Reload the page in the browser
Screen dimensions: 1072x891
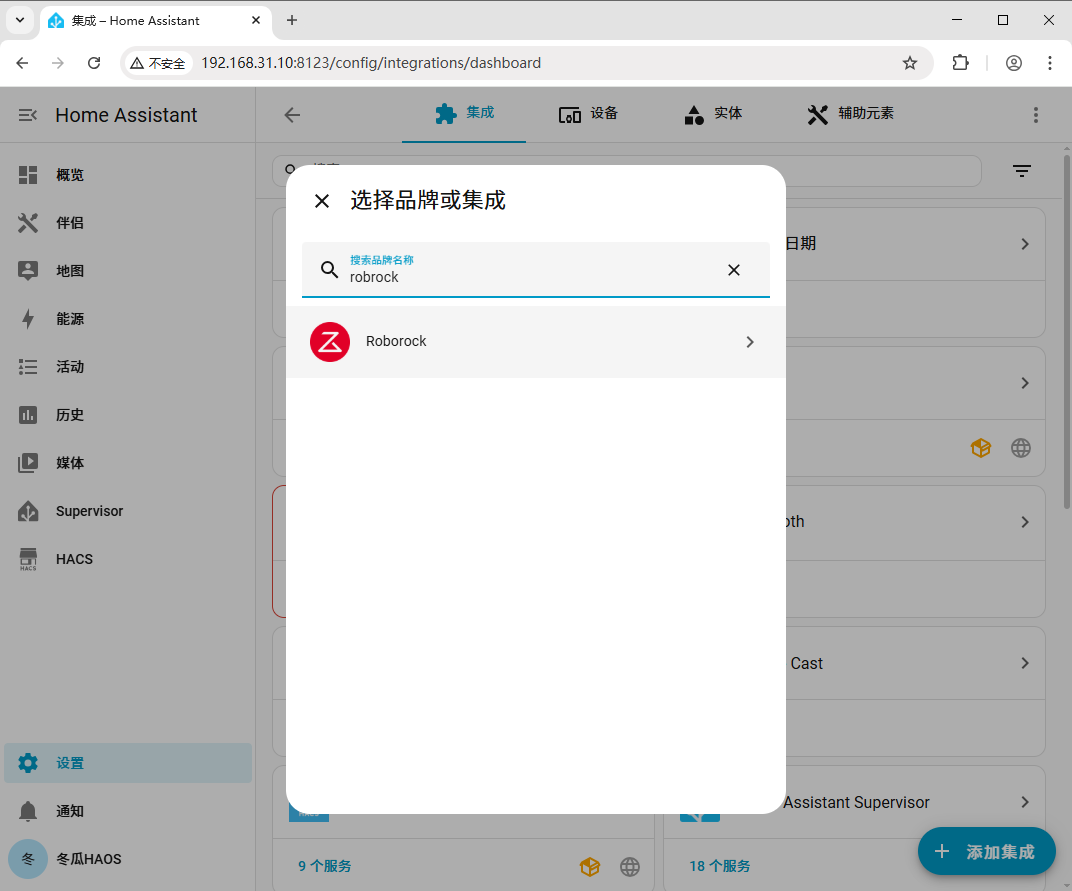(94, 63)
